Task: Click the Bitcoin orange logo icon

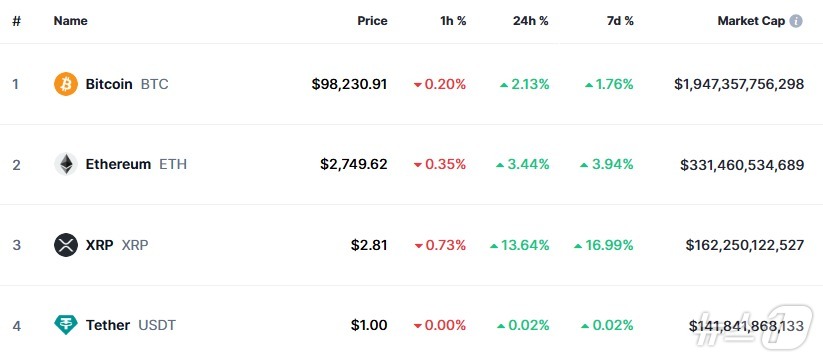Action: pos(66,84)
